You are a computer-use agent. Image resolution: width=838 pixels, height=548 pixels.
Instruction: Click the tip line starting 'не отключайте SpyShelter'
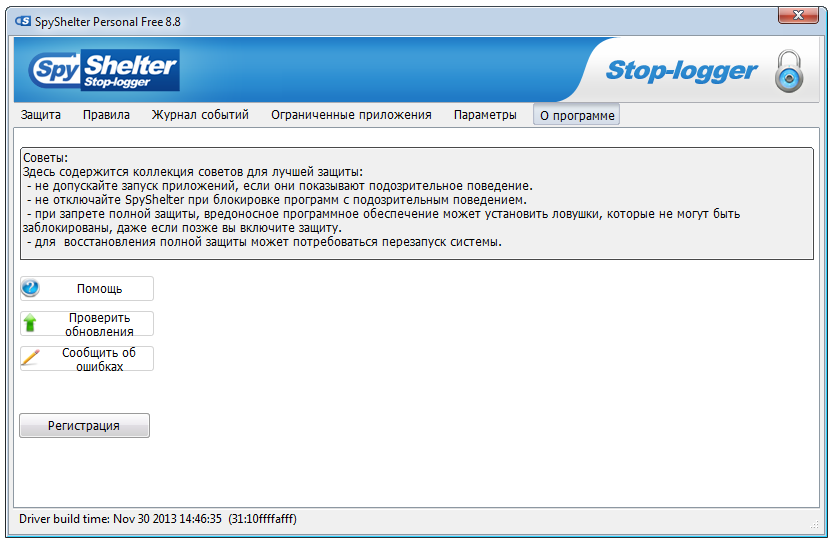pyautogui.click(x=277, y=200)
